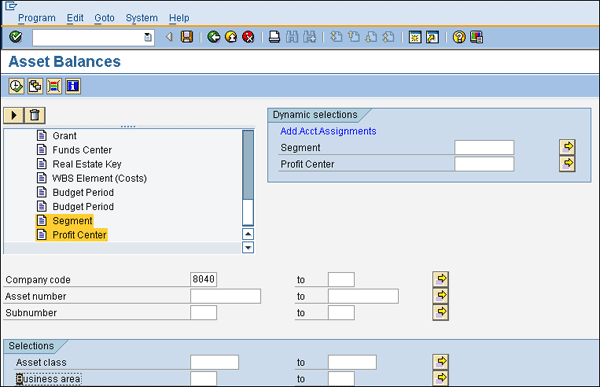Click the Save floppy disk icon
Viewport: 600px width, 387px height.
point(187,37)
